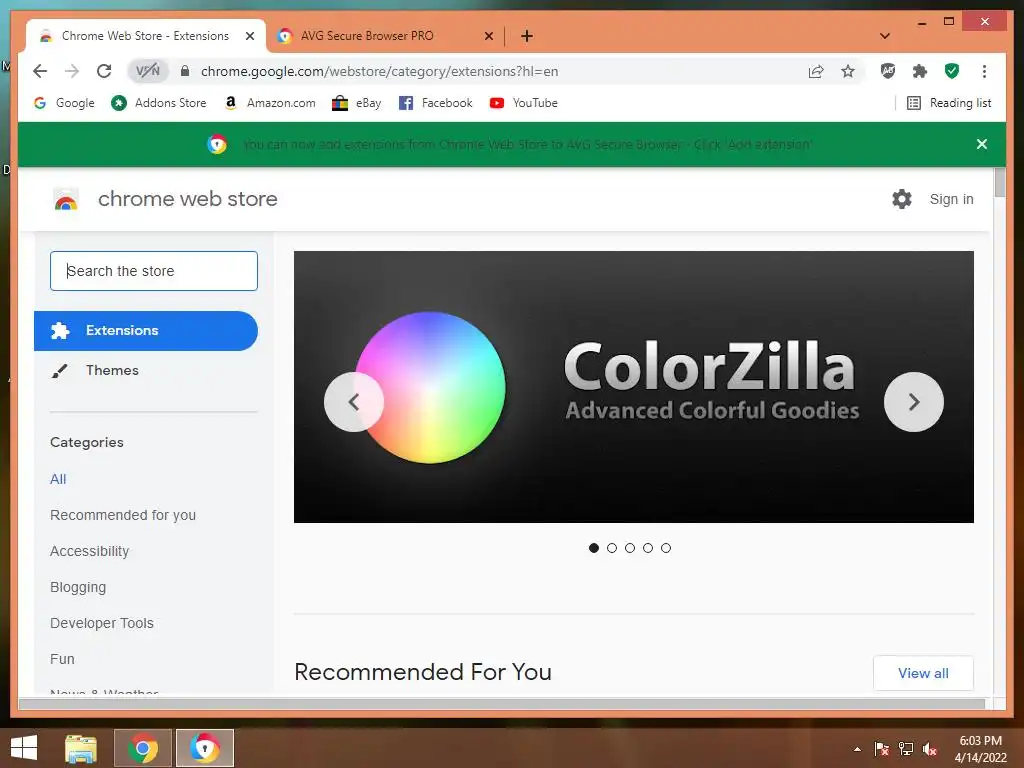Switch to Chrome Web Store - Extensions tab
This screenshot has width=1024, height=768.
(145, 36)
